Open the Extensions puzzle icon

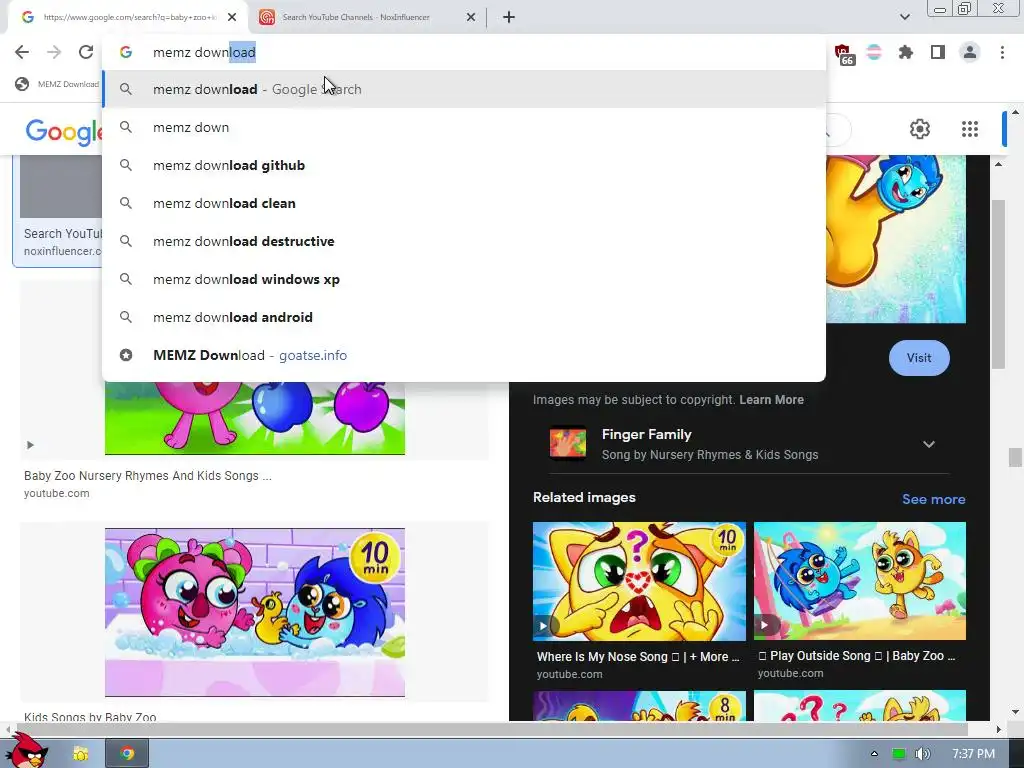click(906, 52)
